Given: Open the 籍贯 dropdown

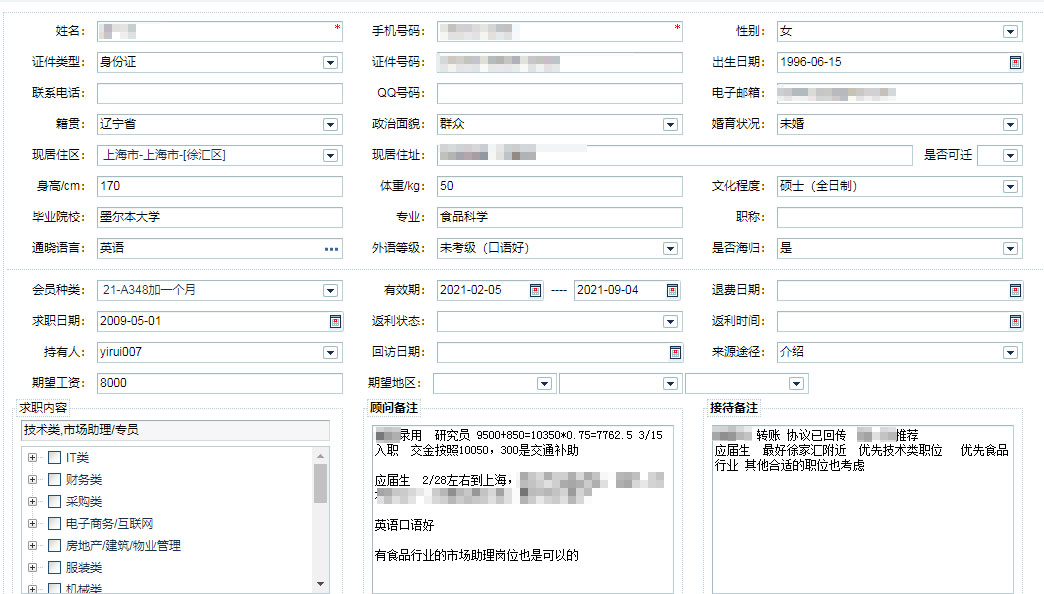Looking at the screenshot, I should [x=330, y=125].
